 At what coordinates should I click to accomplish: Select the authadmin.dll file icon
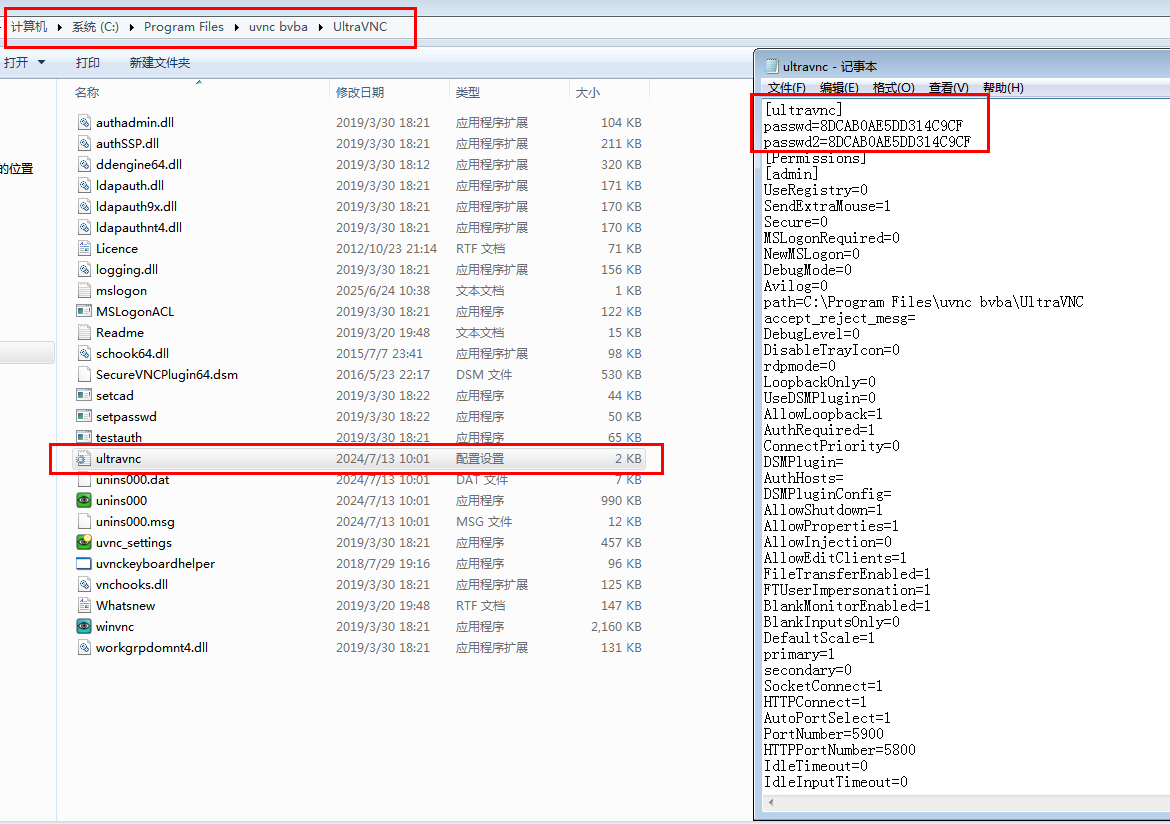pyautogui.click(x=84, y=122)
